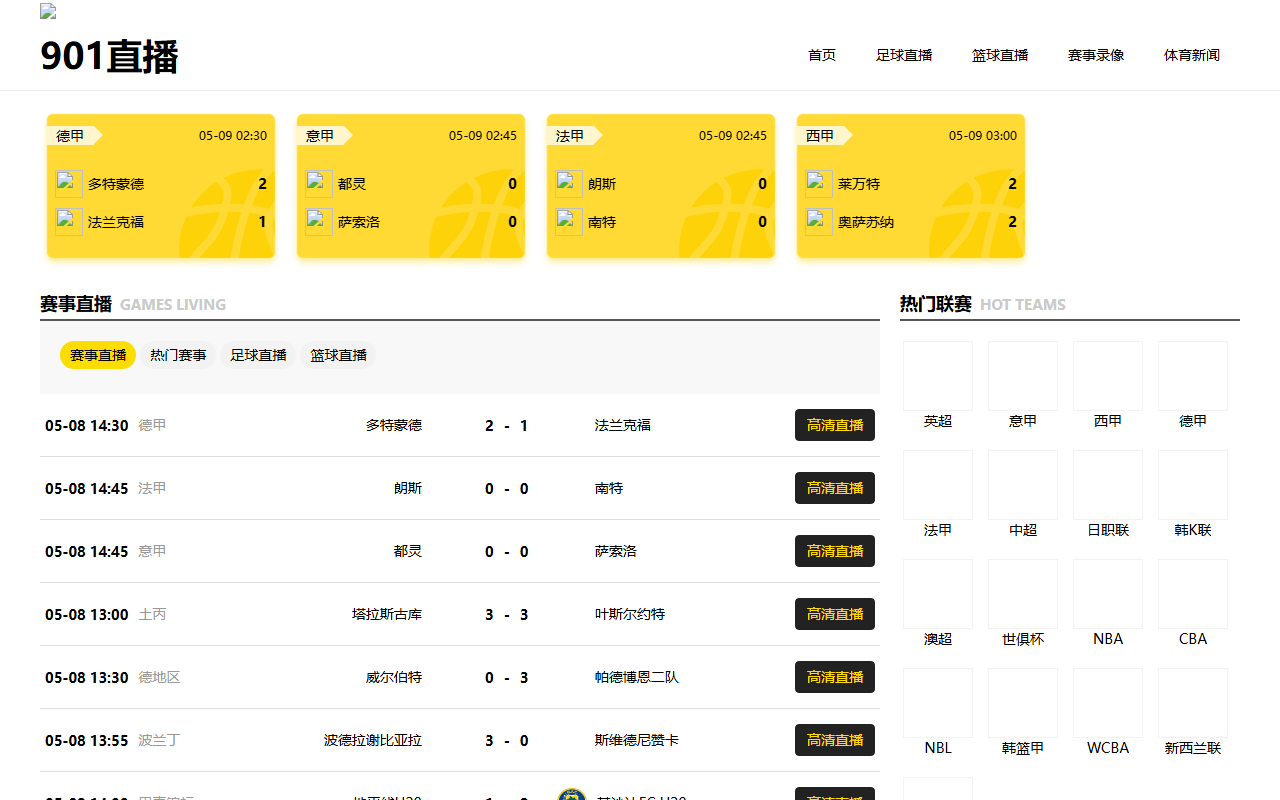
Task: Click the 南特 team logo in 法甲 card
Action: tap(569, 222)
